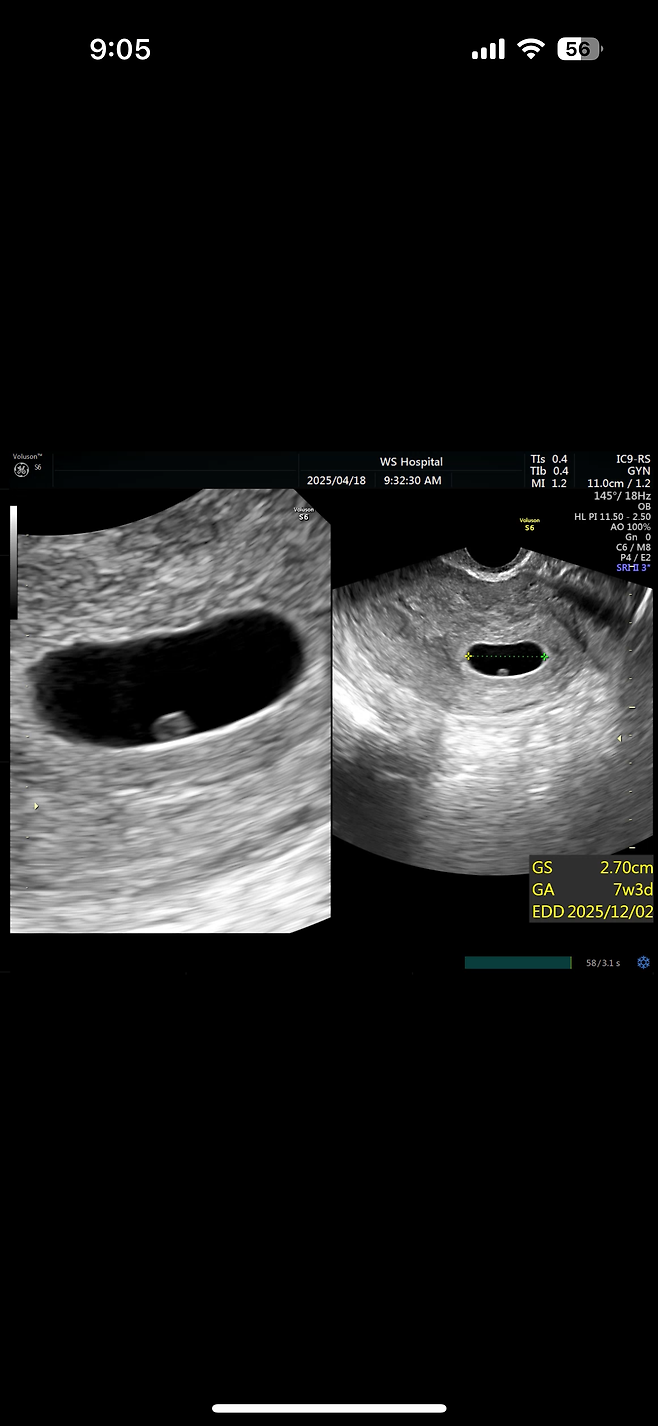
Task: Click the embryo in the magnified left scan
Action: coord(172,724)
